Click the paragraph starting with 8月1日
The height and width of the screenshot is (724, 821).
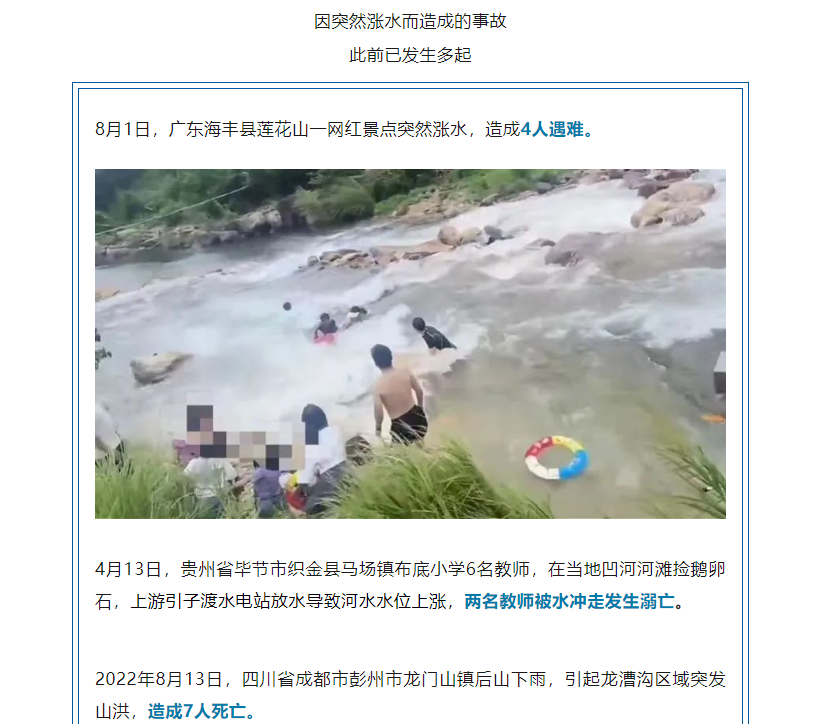[x=345, y=129]
